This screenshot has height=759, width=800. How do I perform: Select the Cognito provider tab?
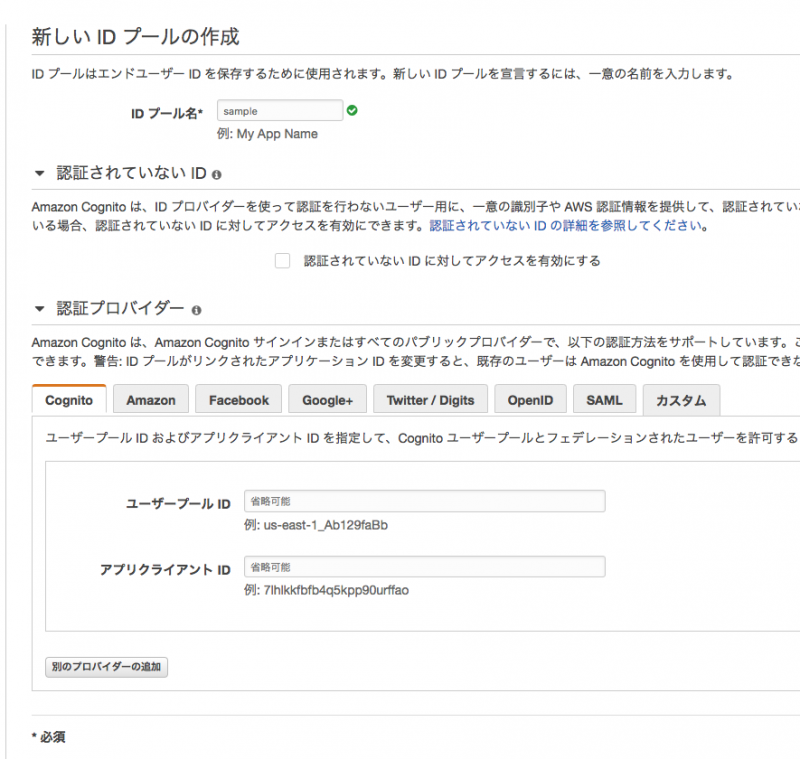click(x=69, y=398)
